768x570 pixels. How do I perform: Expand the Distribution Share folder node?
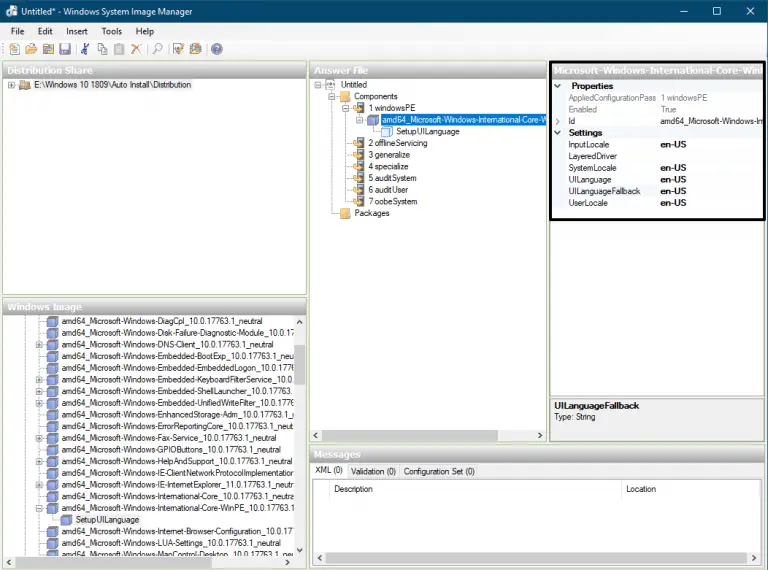coord(11,85)
